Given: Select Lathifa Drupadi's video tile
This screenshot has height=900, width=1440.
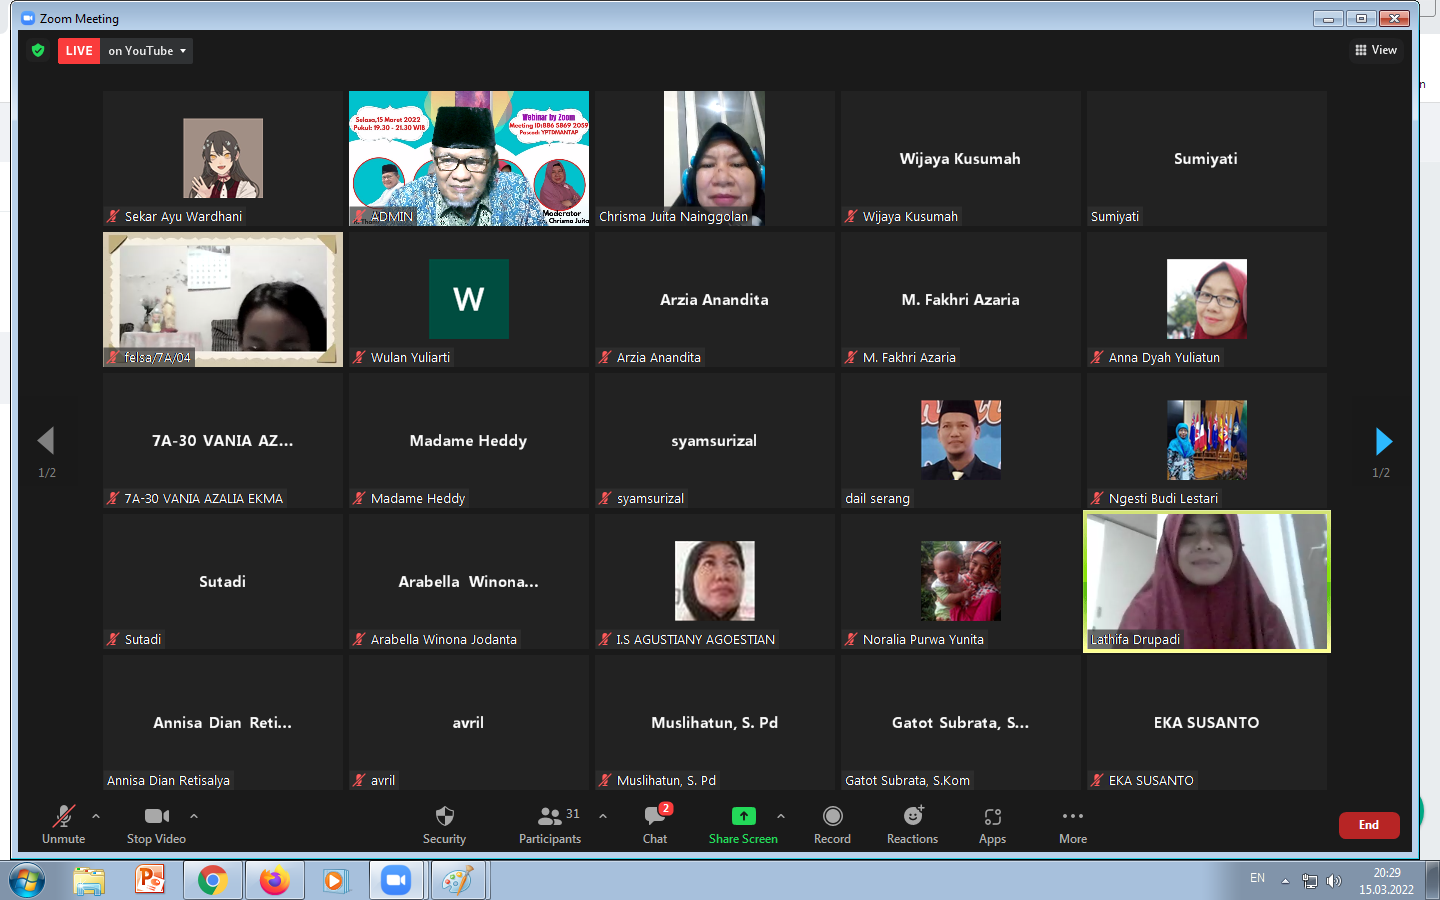Looking at the screenshot, I should [x=1206, y=581].
